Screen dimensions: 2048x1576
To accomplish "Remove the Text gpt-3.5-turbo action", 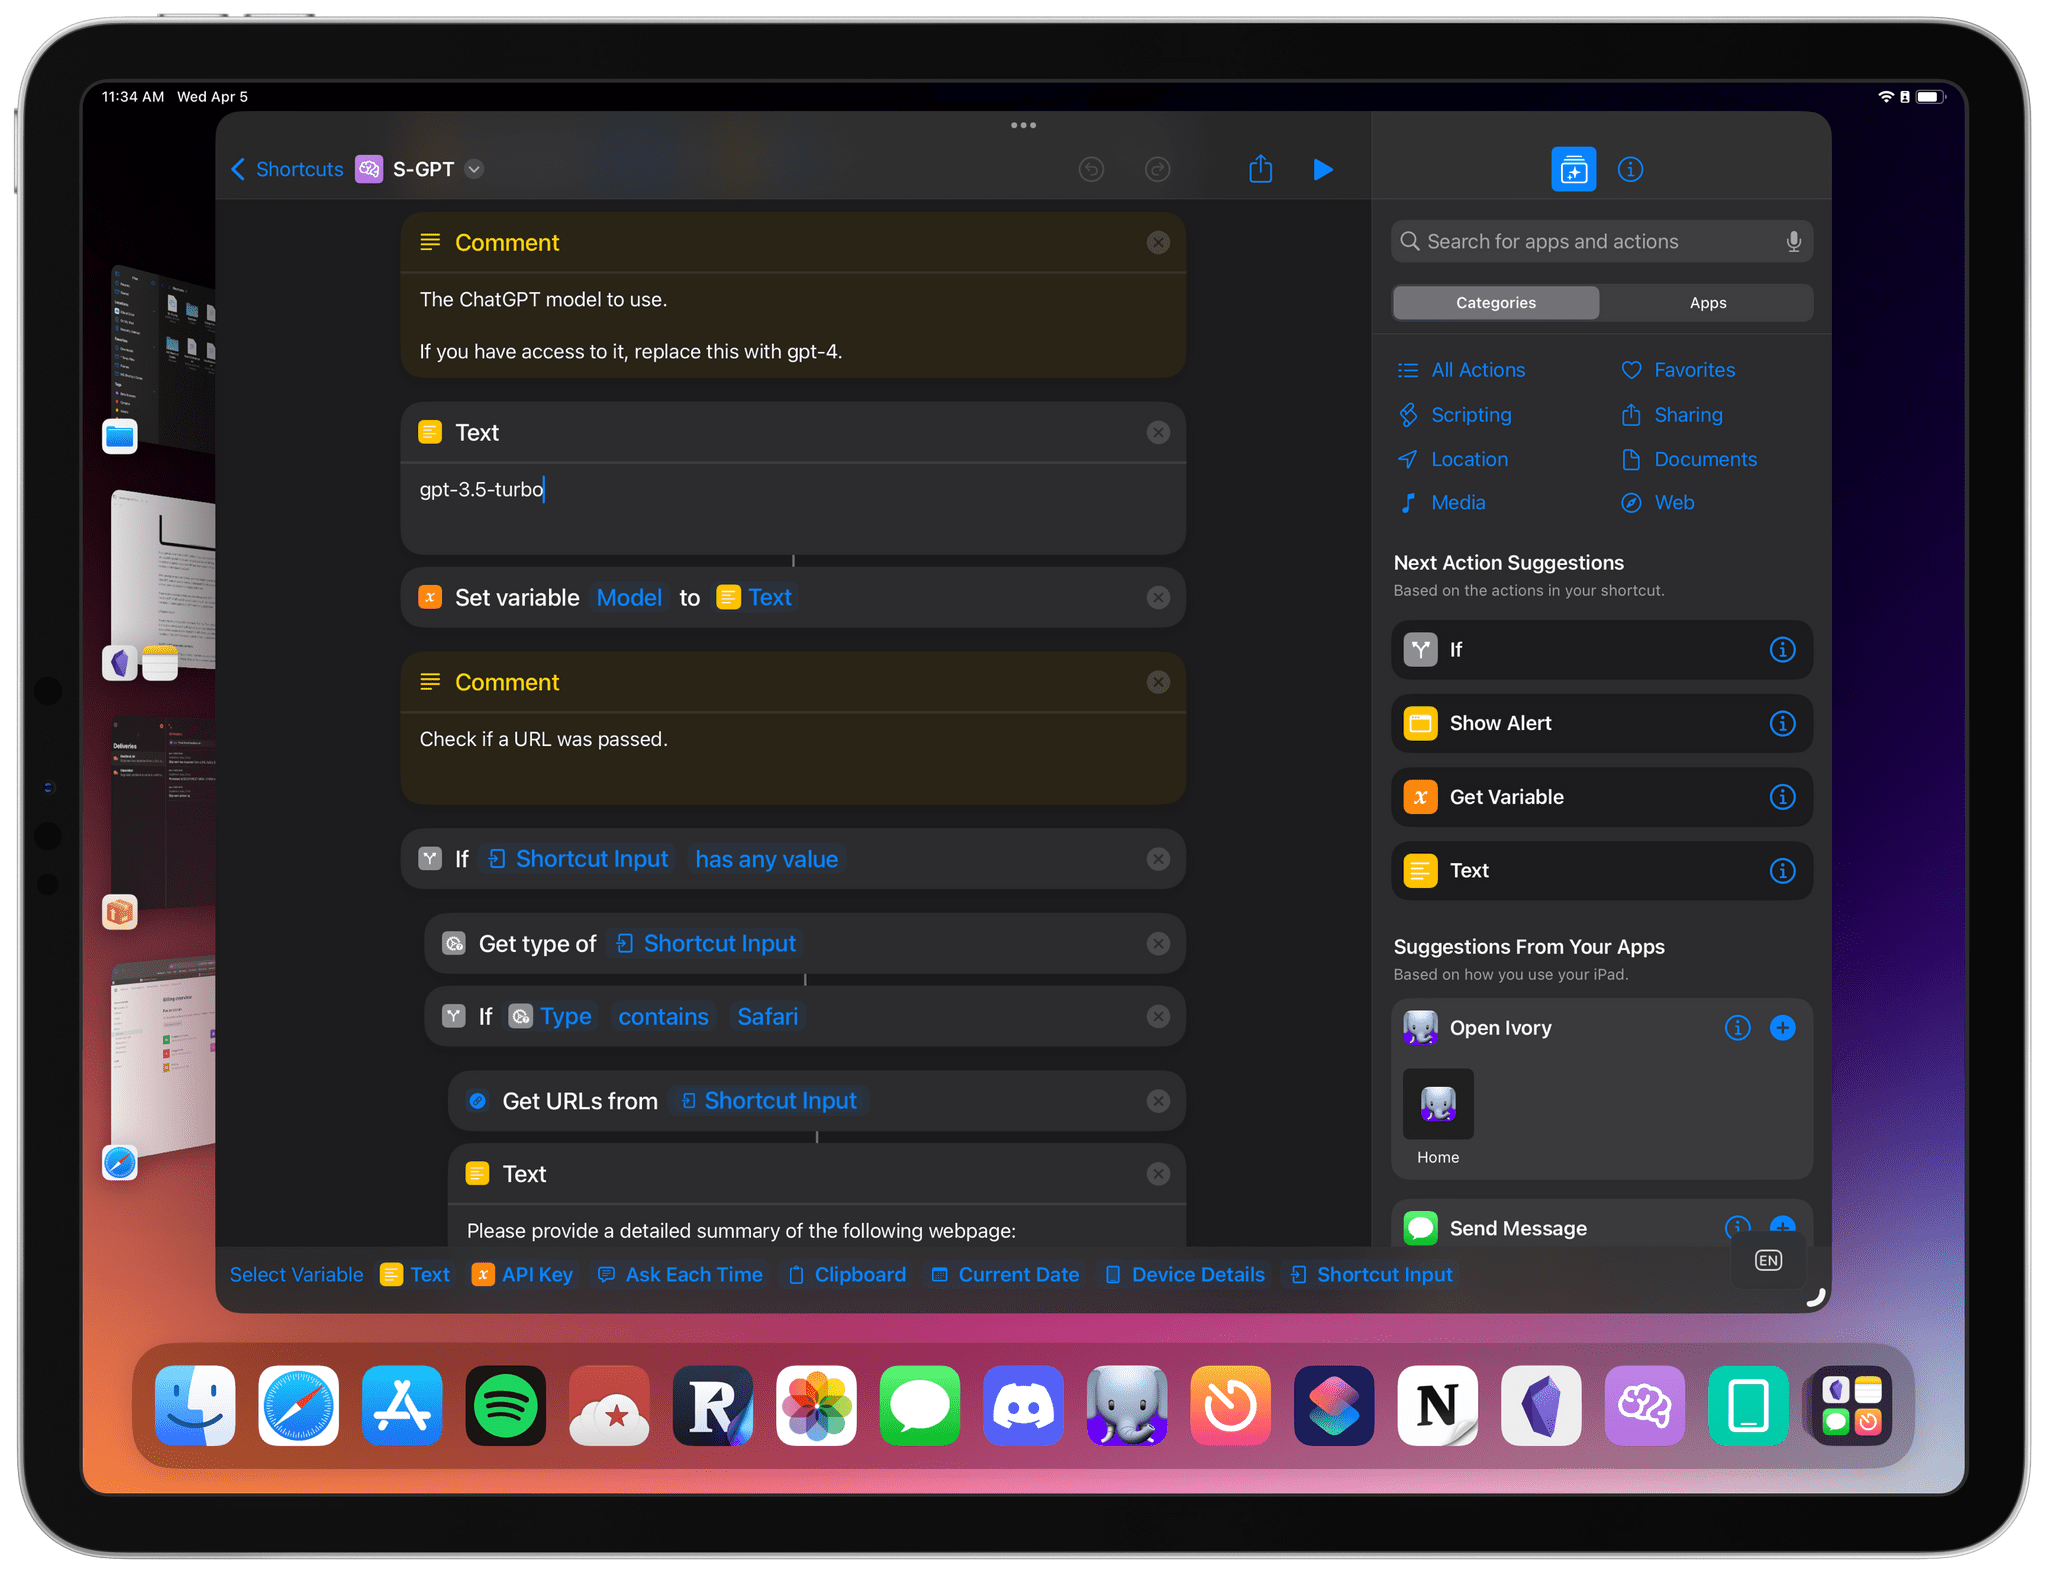I will point(1159,432).
